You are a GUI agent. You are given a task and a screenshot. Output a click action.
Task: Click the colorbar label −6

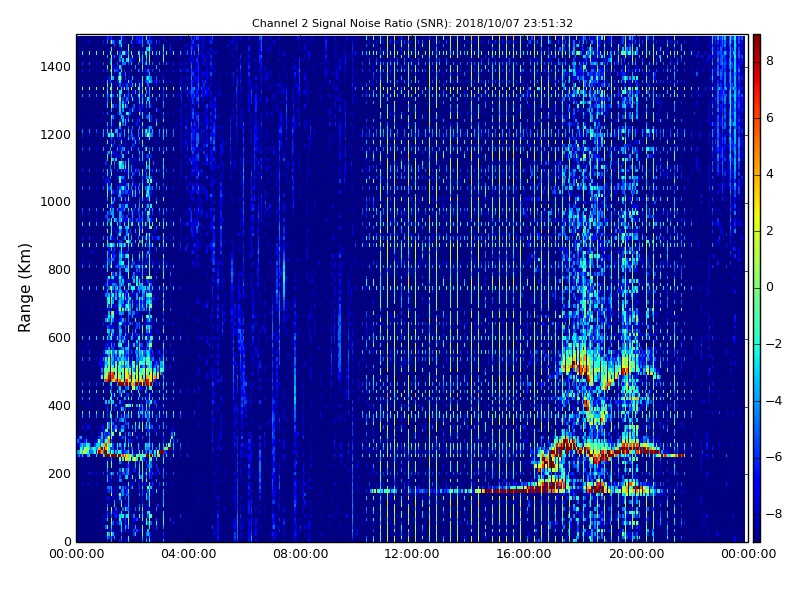click(773, 457)
